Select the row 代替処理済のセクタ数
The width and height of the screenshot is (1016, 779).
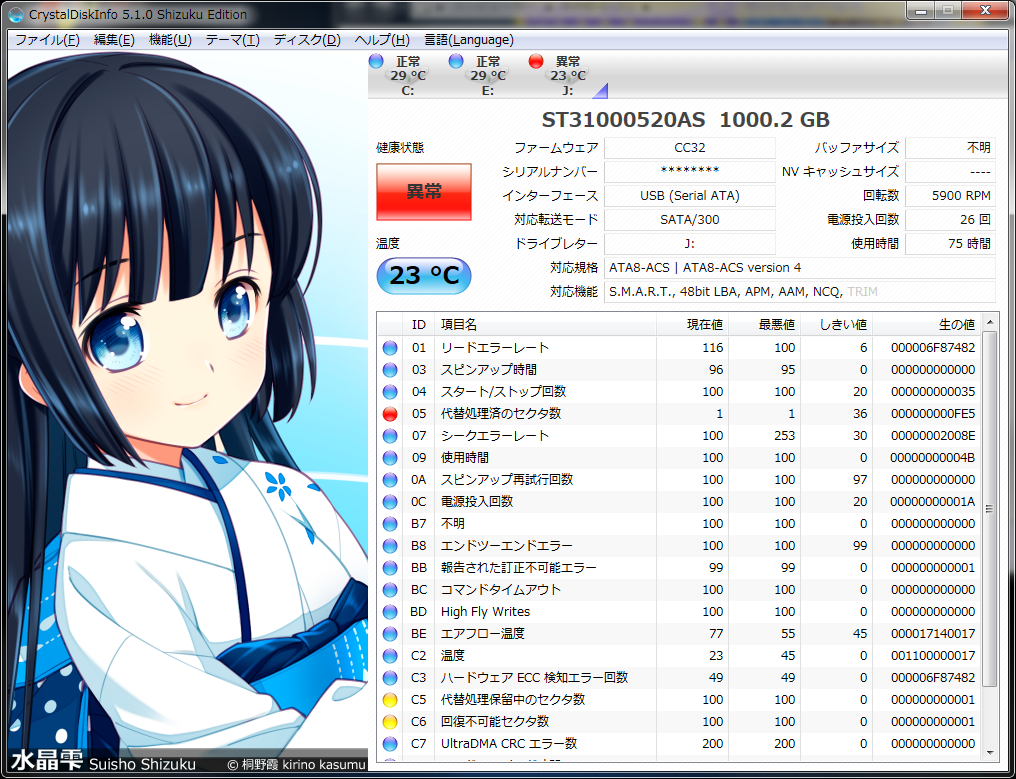(678, 414)
